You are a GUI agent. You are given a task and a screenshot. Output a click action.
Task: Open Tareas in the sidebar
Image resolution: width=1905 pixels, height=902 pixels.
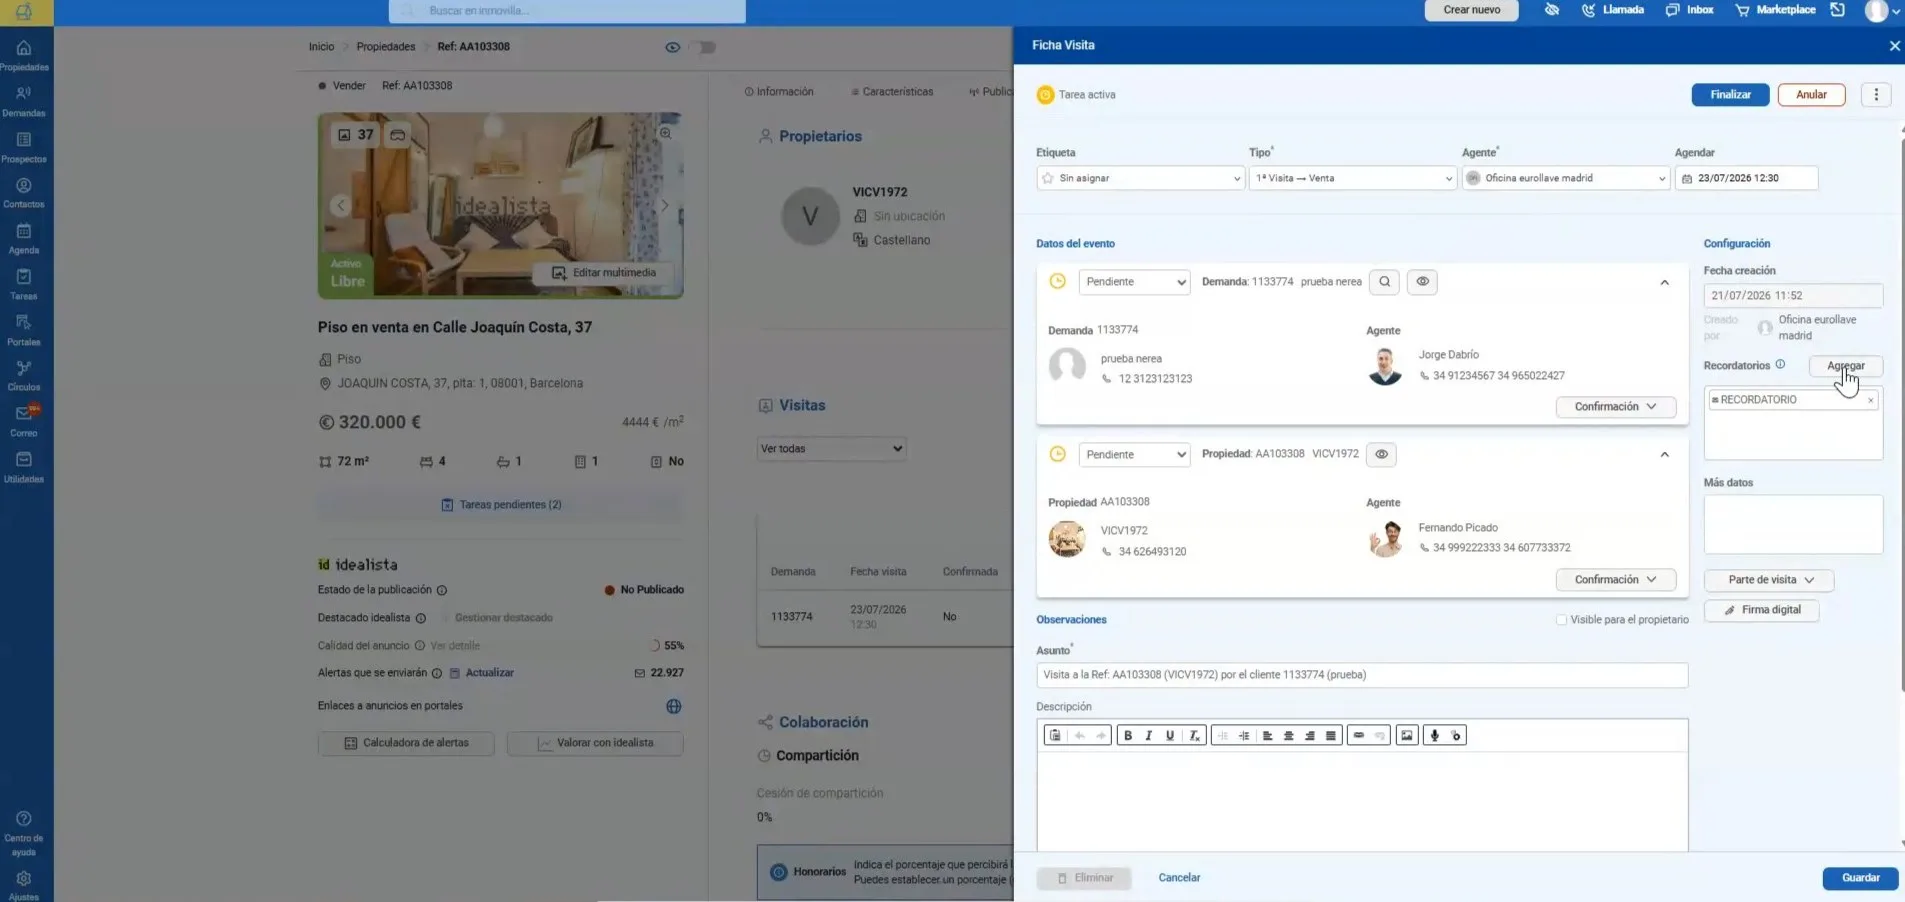24,284
